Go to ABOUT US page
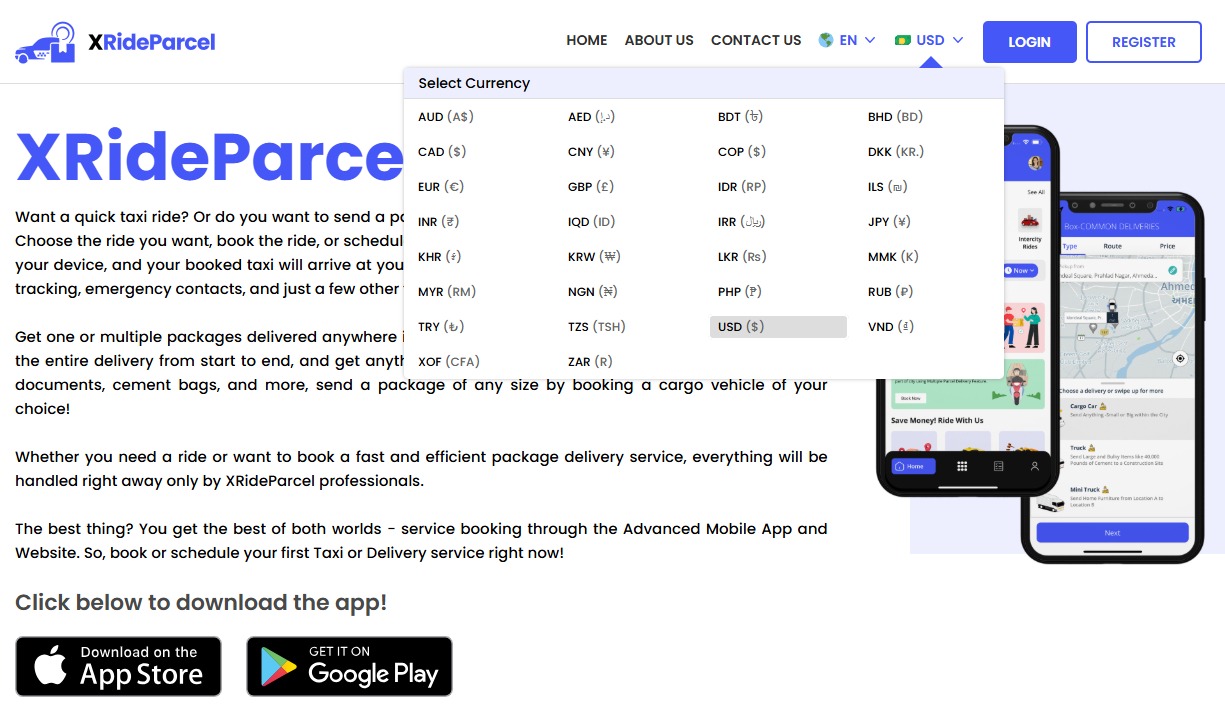The image size is (1225, 722). pos(659,40)
